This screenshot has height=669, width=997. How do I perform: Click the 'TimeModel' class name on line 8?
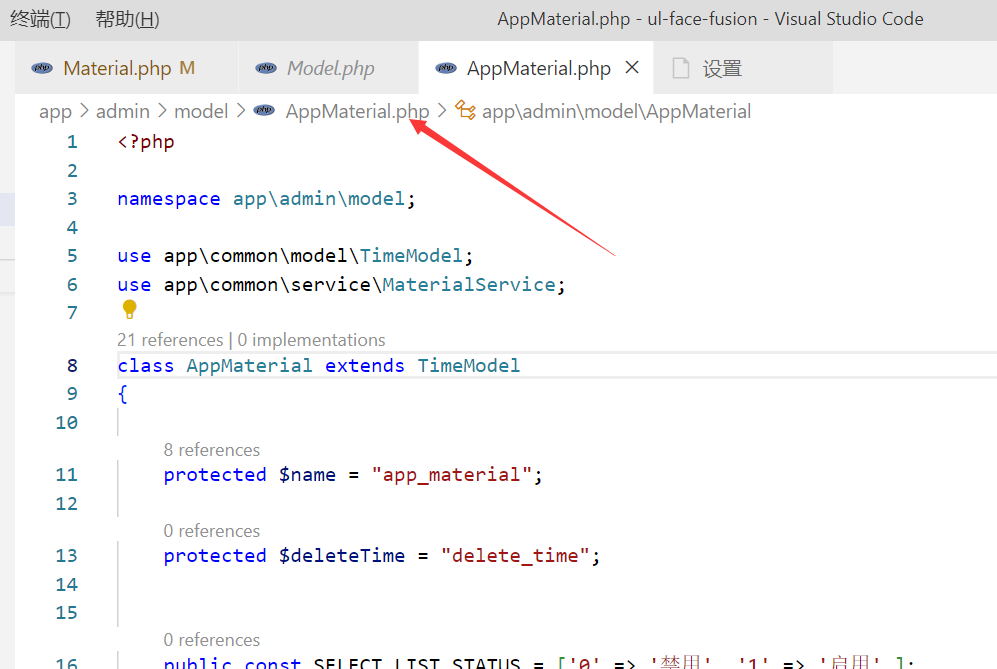[469, 366]
